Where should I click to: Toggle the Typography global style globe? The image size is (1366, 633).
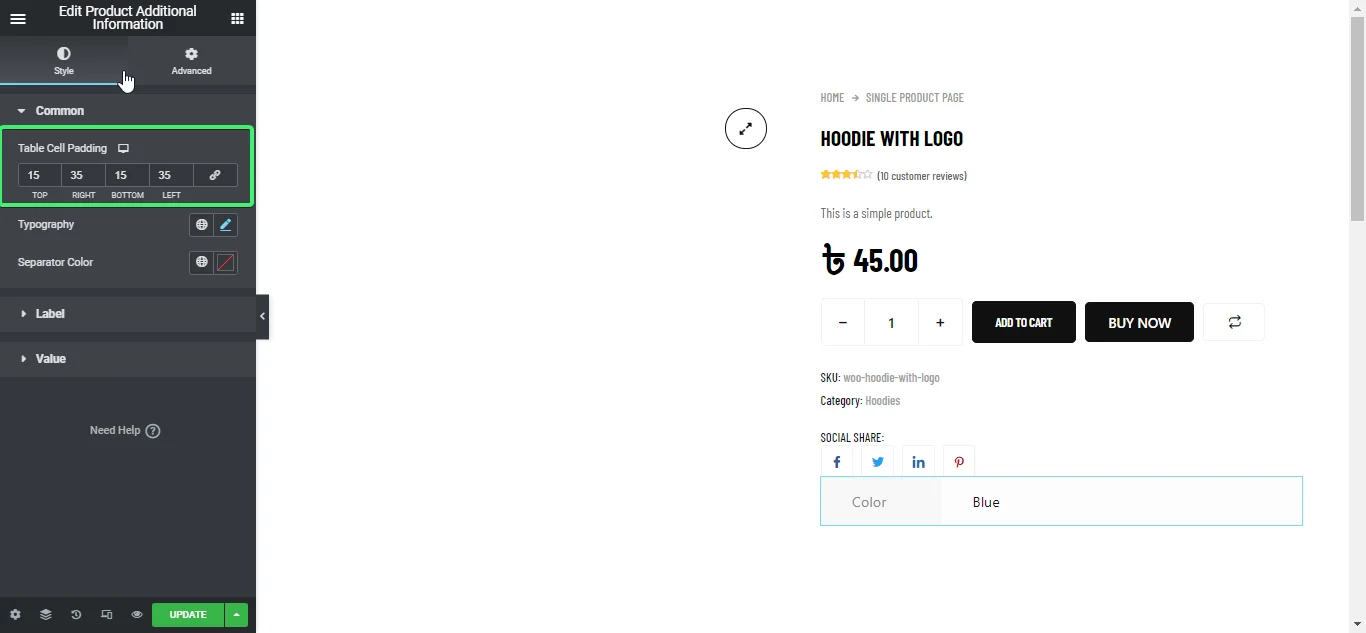(201, 225)
